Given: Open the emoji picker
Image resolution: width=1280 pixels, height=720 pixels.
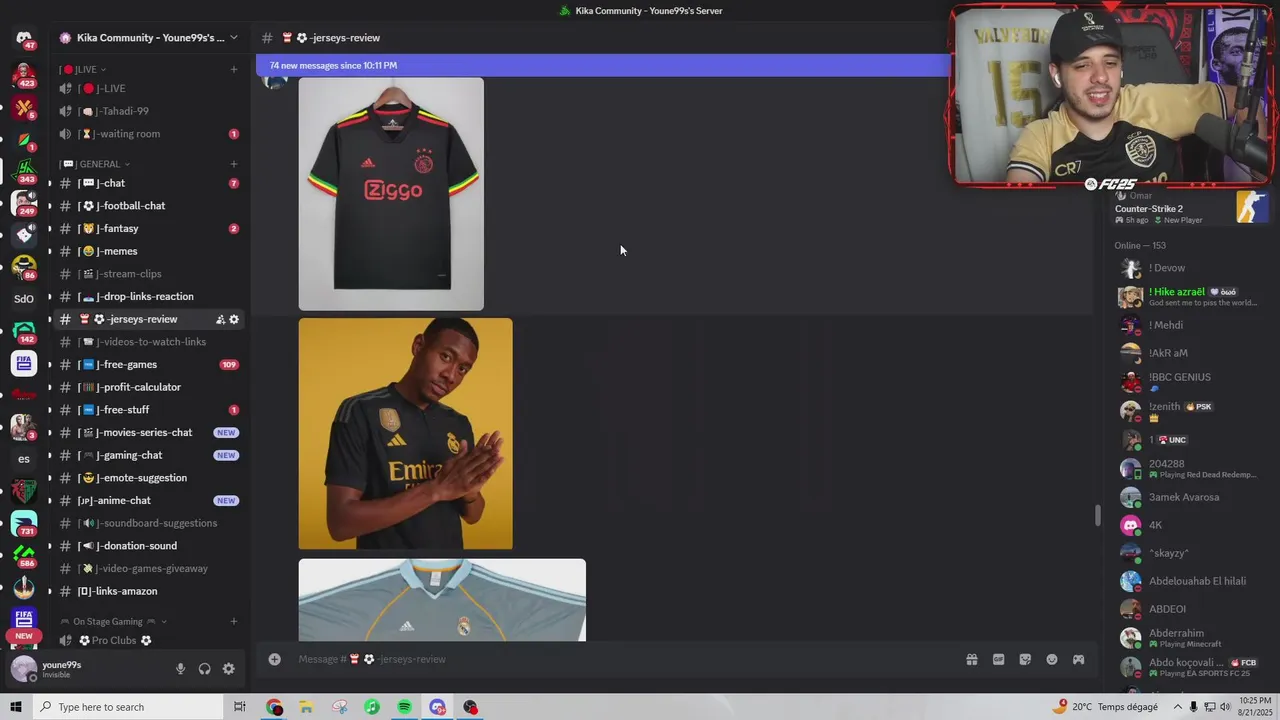Looking at the screenshot, I should click(x=1052, y=659).
